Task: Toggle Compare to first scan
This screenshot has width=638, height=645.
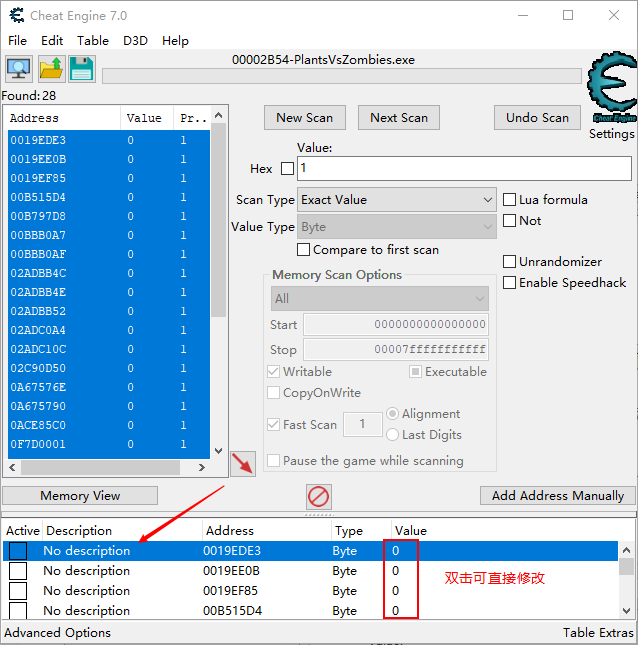Action: [x=304, y=250]
